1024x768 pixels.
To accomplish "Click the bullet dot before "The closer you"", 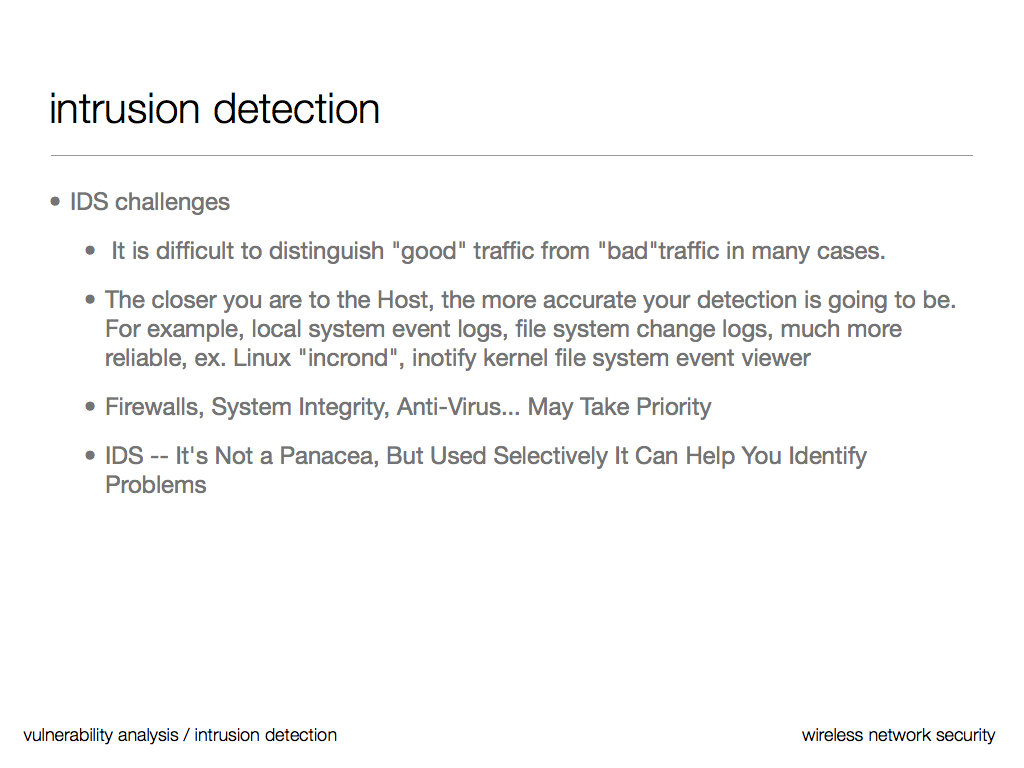I will 91,300.
